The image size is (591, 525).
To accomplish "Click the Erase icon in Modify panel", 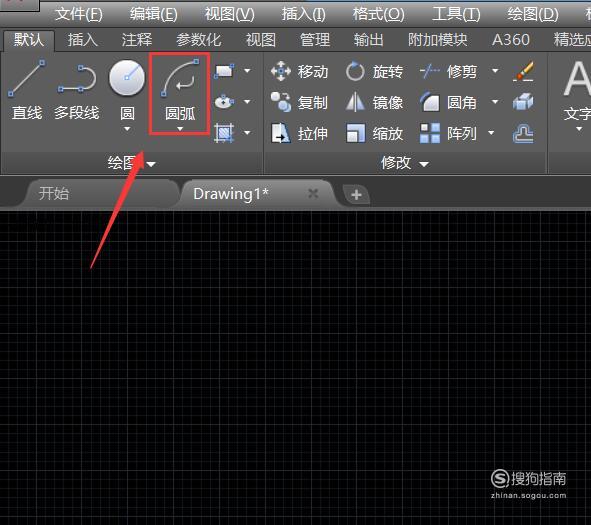I will (523, 71).
